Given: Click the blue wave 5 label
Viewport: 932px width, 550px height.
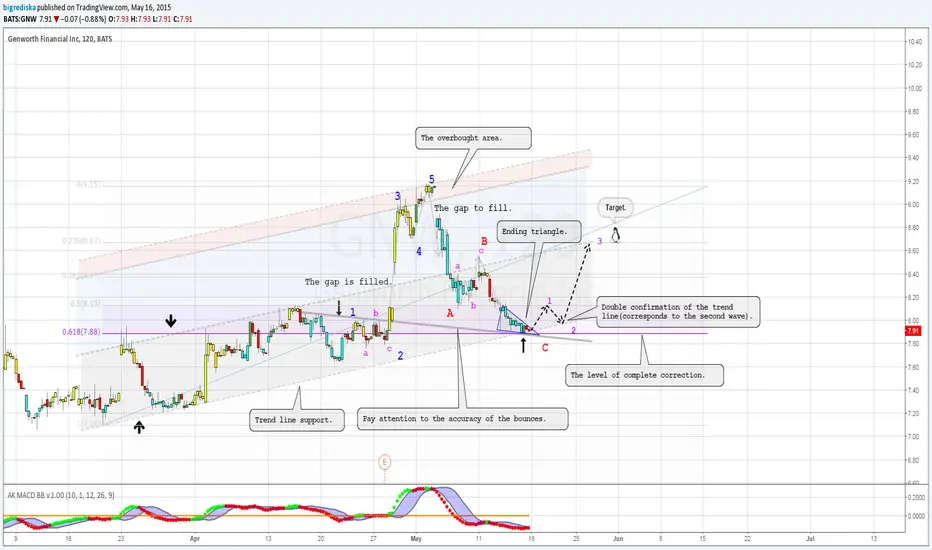Looking at the screenshot, I should 432,179.
